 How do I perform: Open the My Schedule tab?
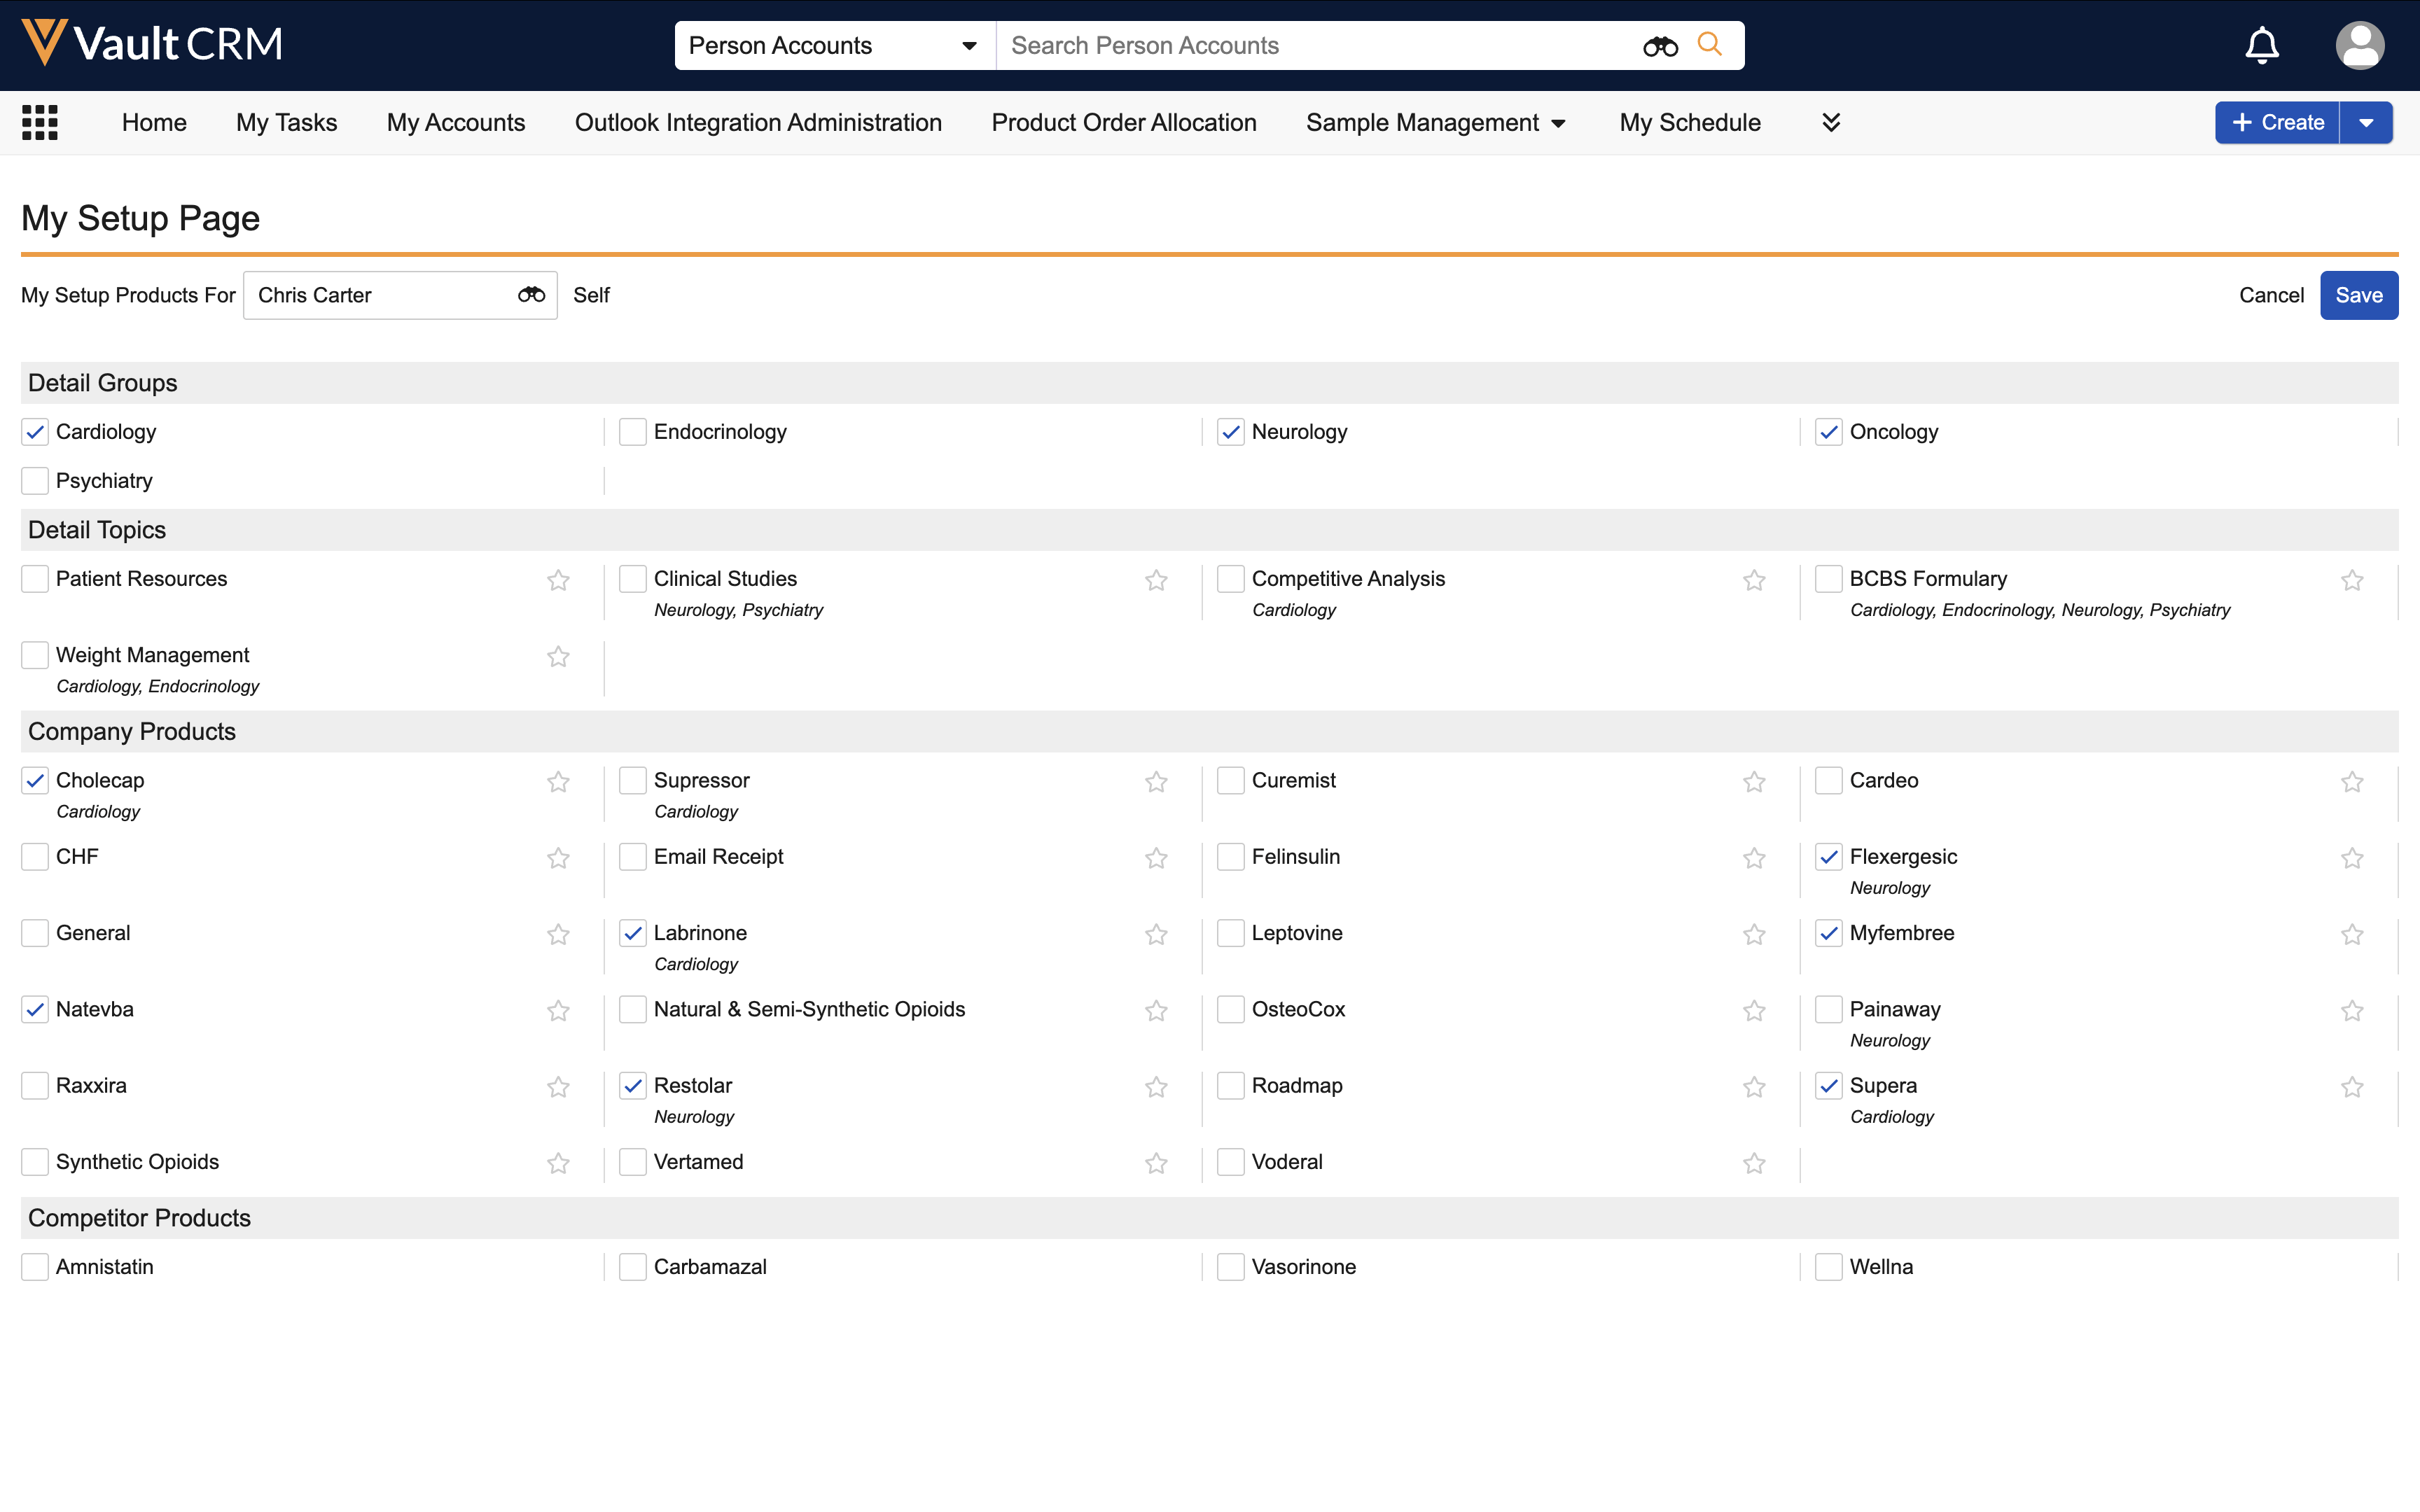pos(1689,122)
